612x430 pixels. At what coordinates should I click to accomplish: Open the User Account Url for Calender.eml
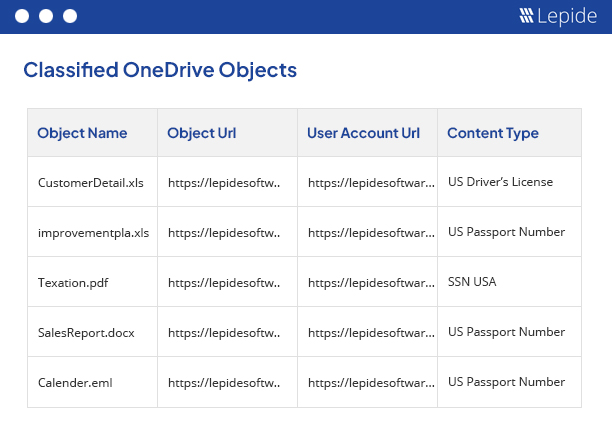pyautogui.click(x=371, y=382)
